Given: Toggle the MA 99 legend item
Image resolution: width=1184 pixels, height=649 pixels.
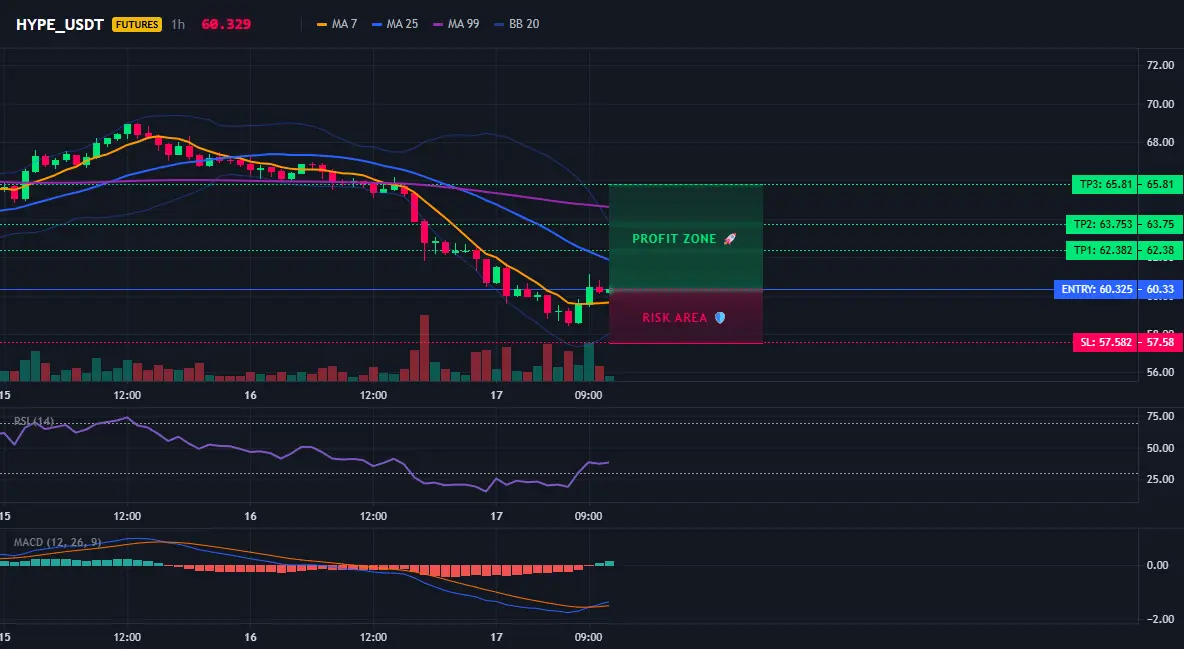Looking at the screenshot, I should 456,24.
